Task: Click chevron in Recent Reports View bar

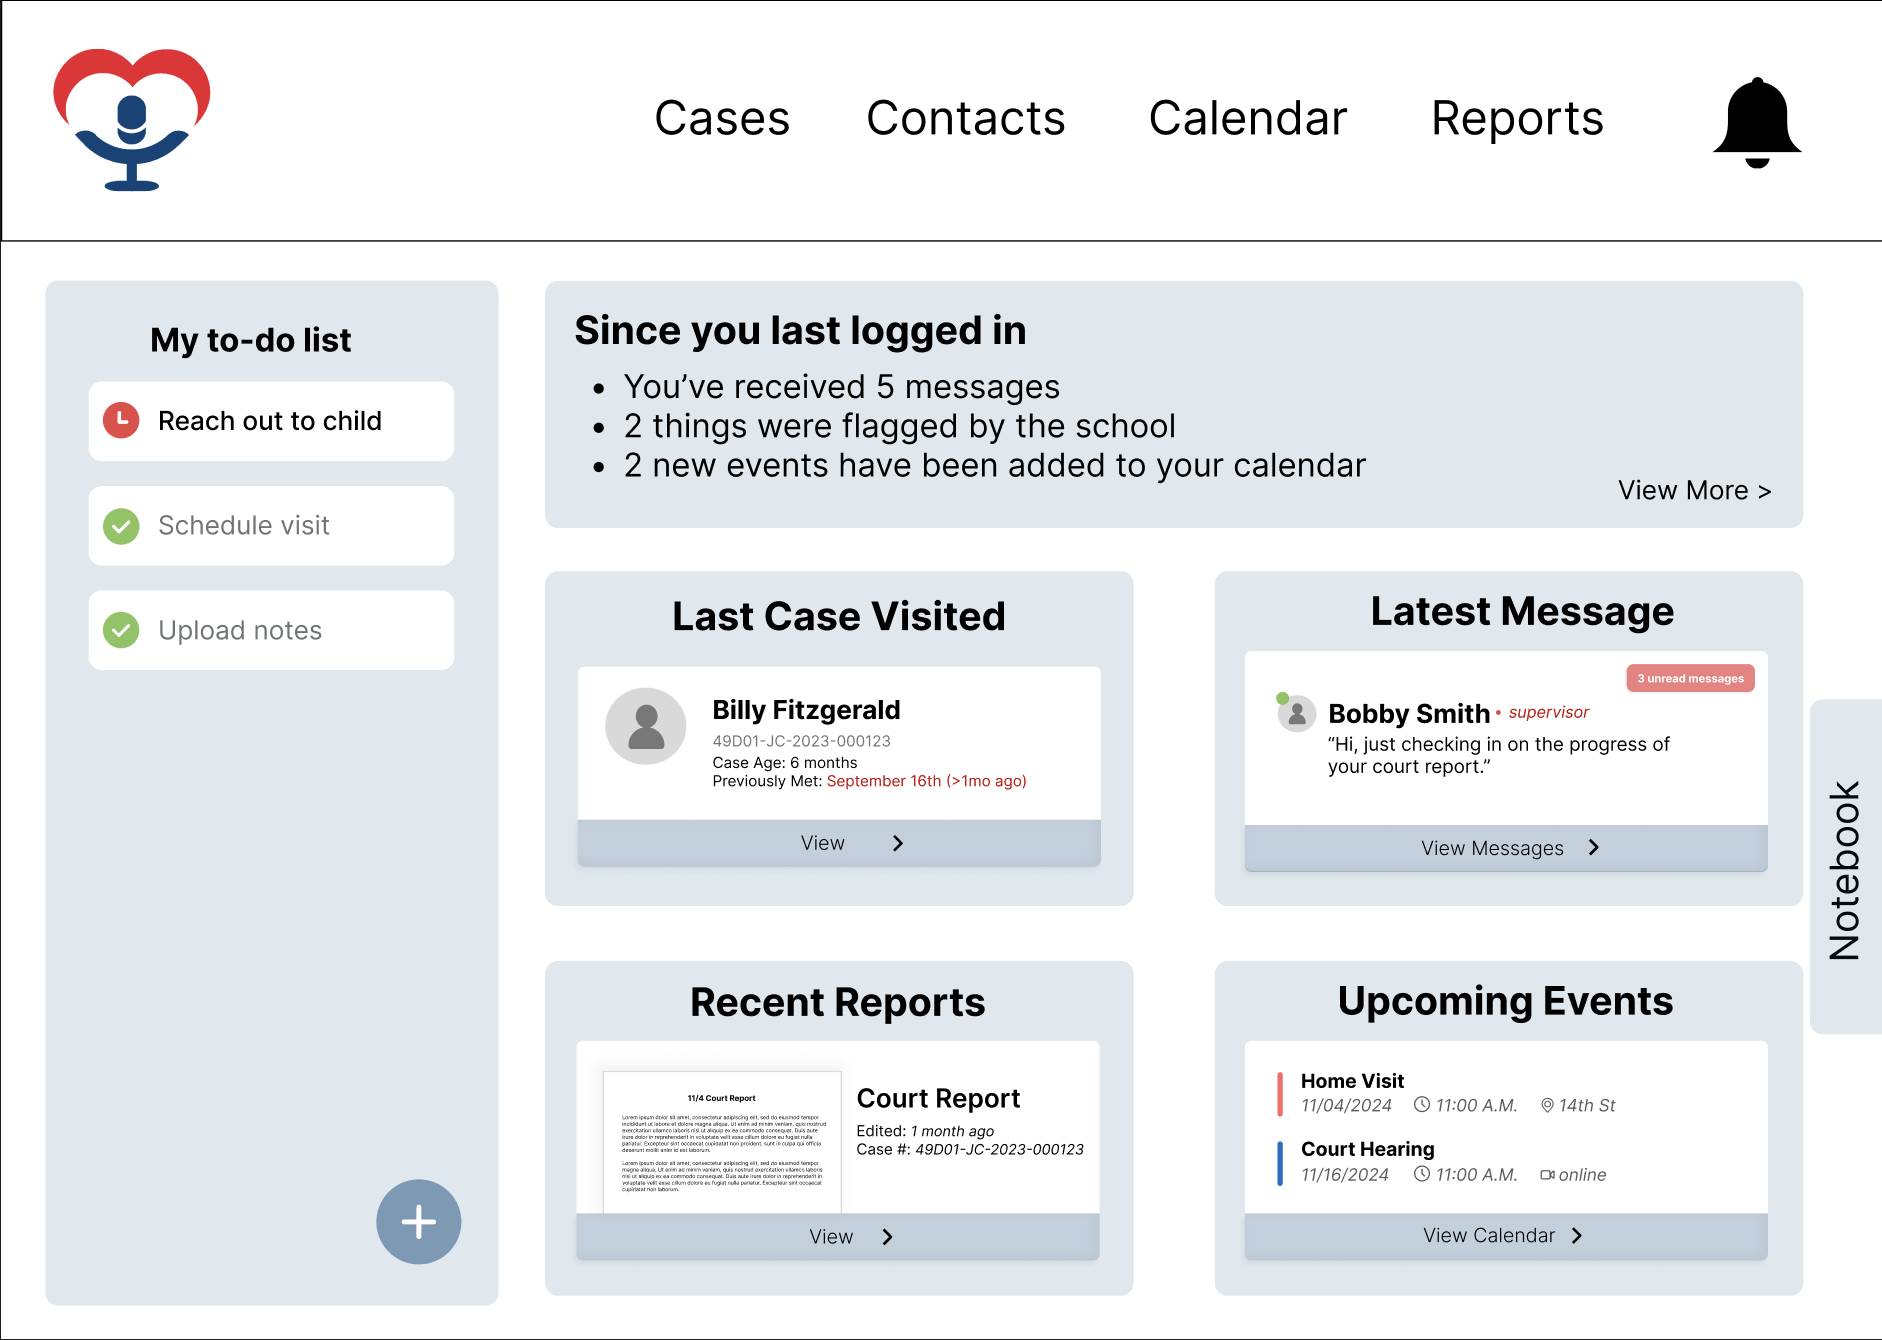Action: coord(888,1237)
